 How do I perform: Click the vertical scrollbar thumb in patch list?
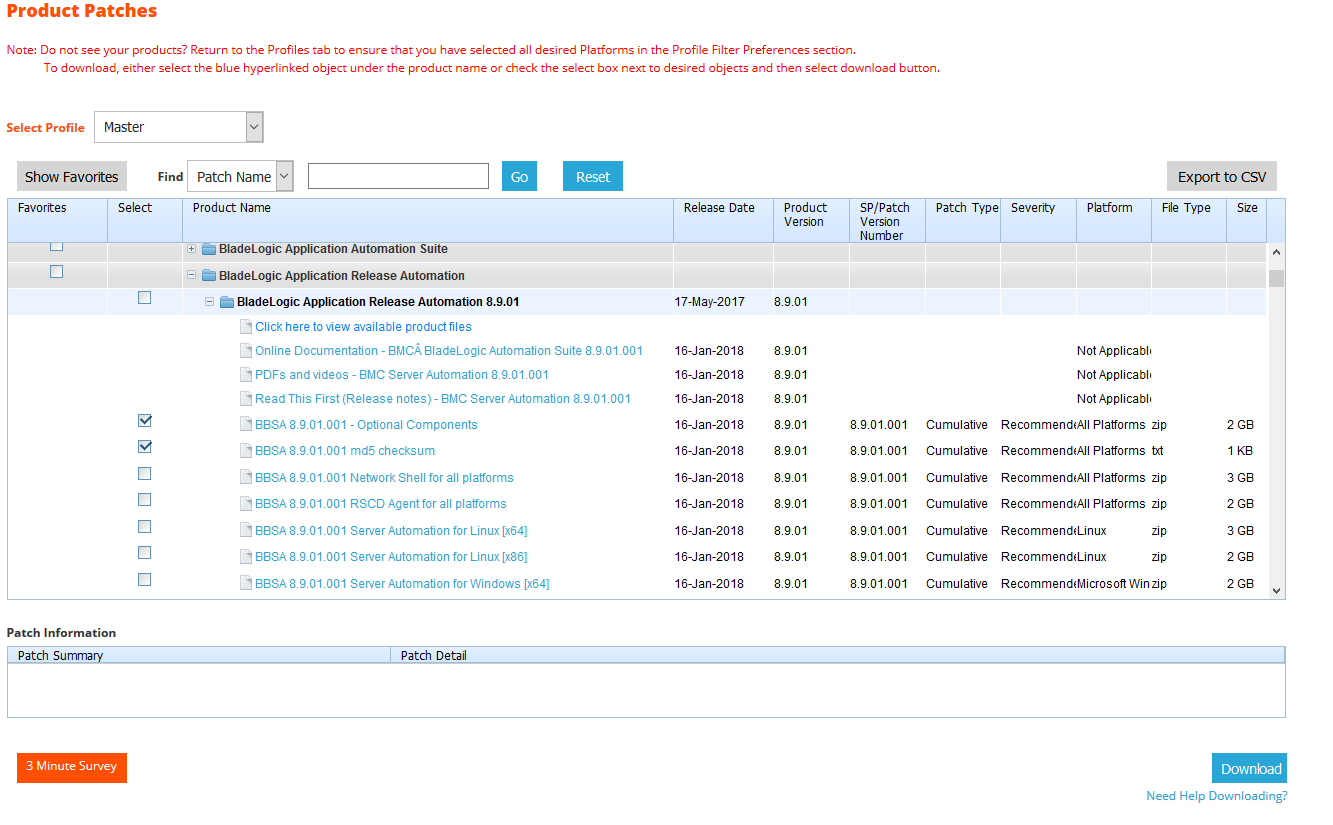pos(1276,278)
